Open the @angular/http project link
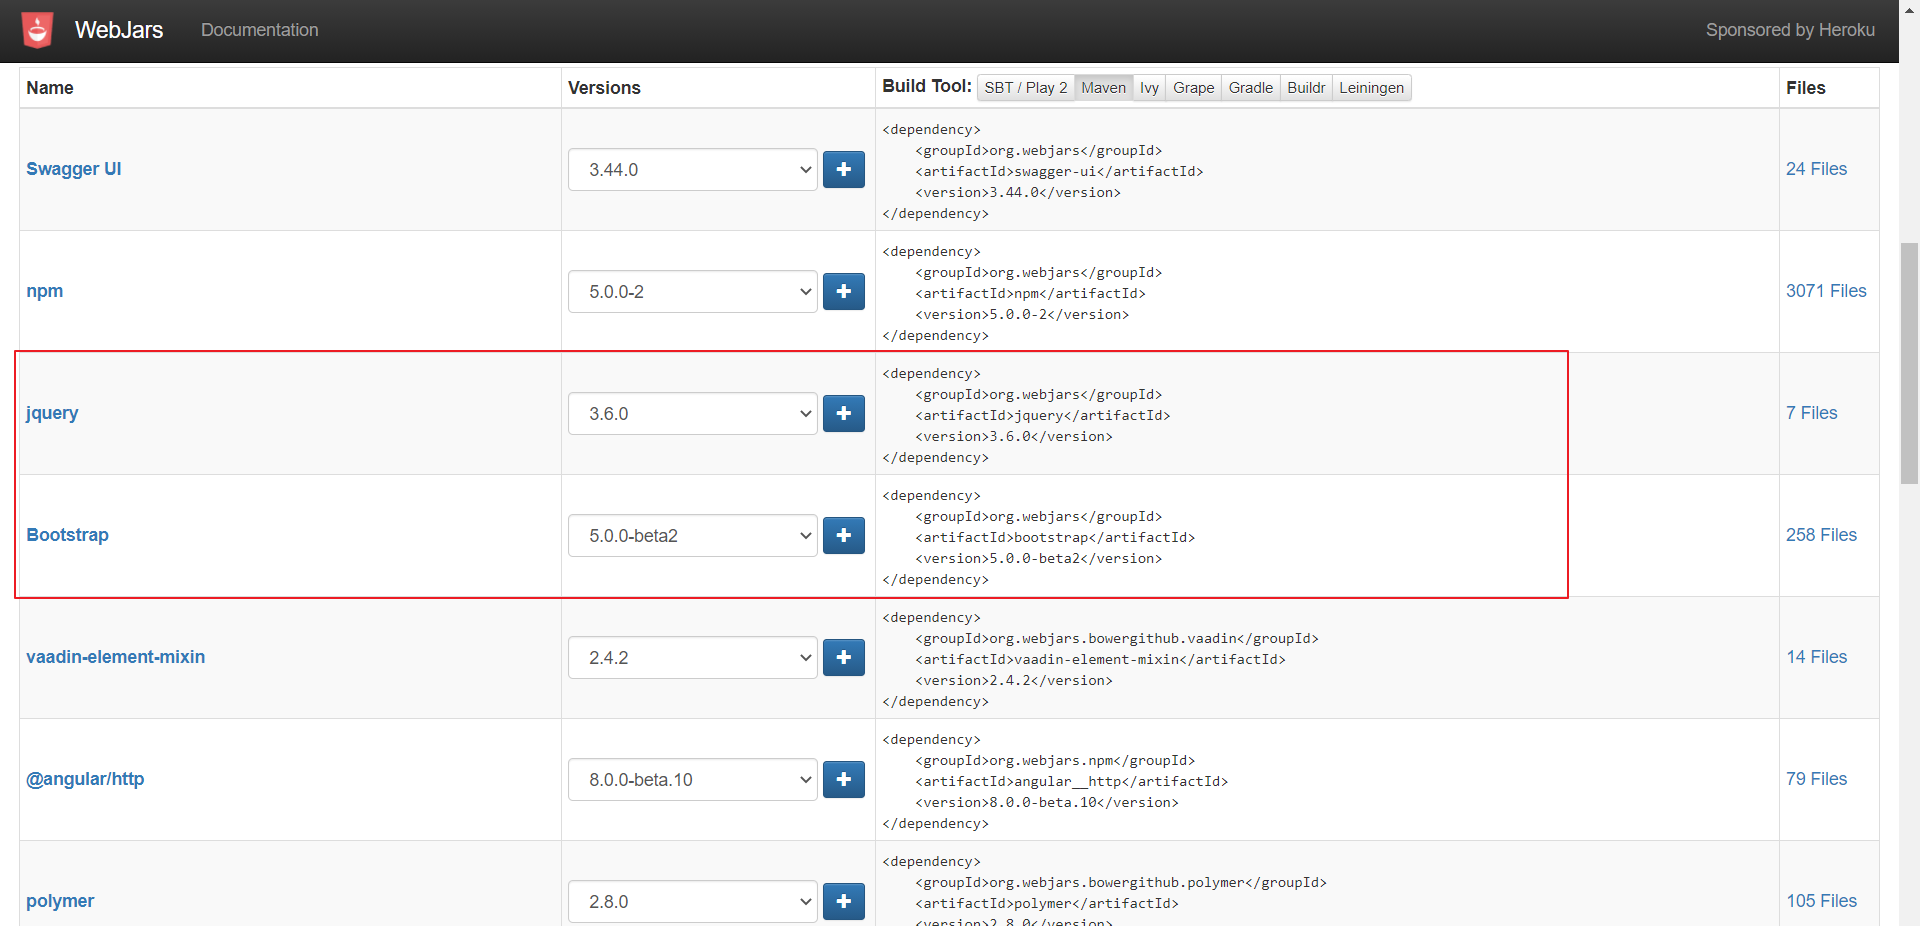 pos(85,779)
